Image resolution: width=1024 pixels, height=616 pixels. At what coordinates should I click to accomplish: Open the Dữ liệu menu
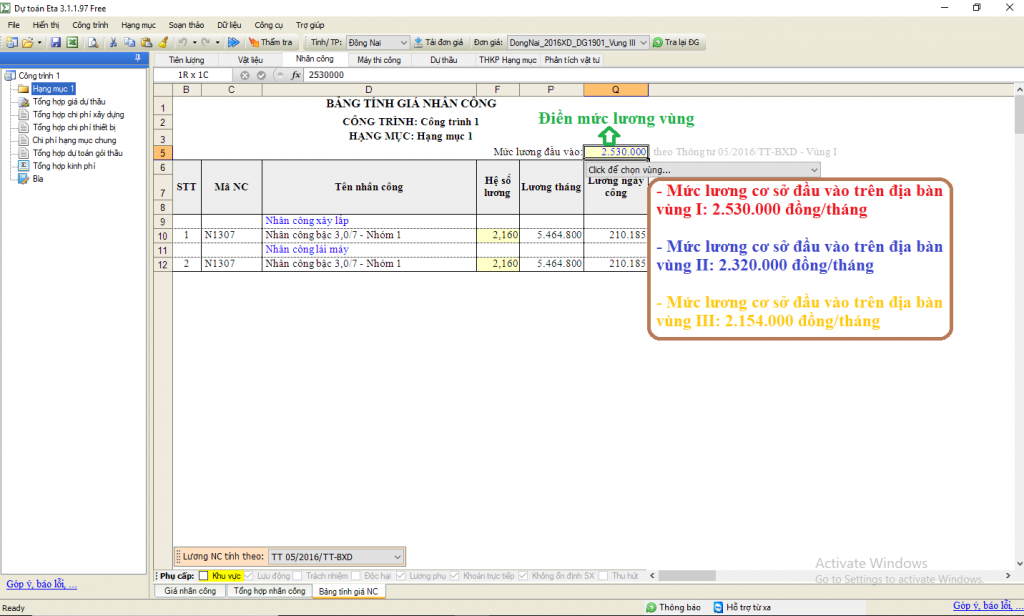(x=229, y=23)
